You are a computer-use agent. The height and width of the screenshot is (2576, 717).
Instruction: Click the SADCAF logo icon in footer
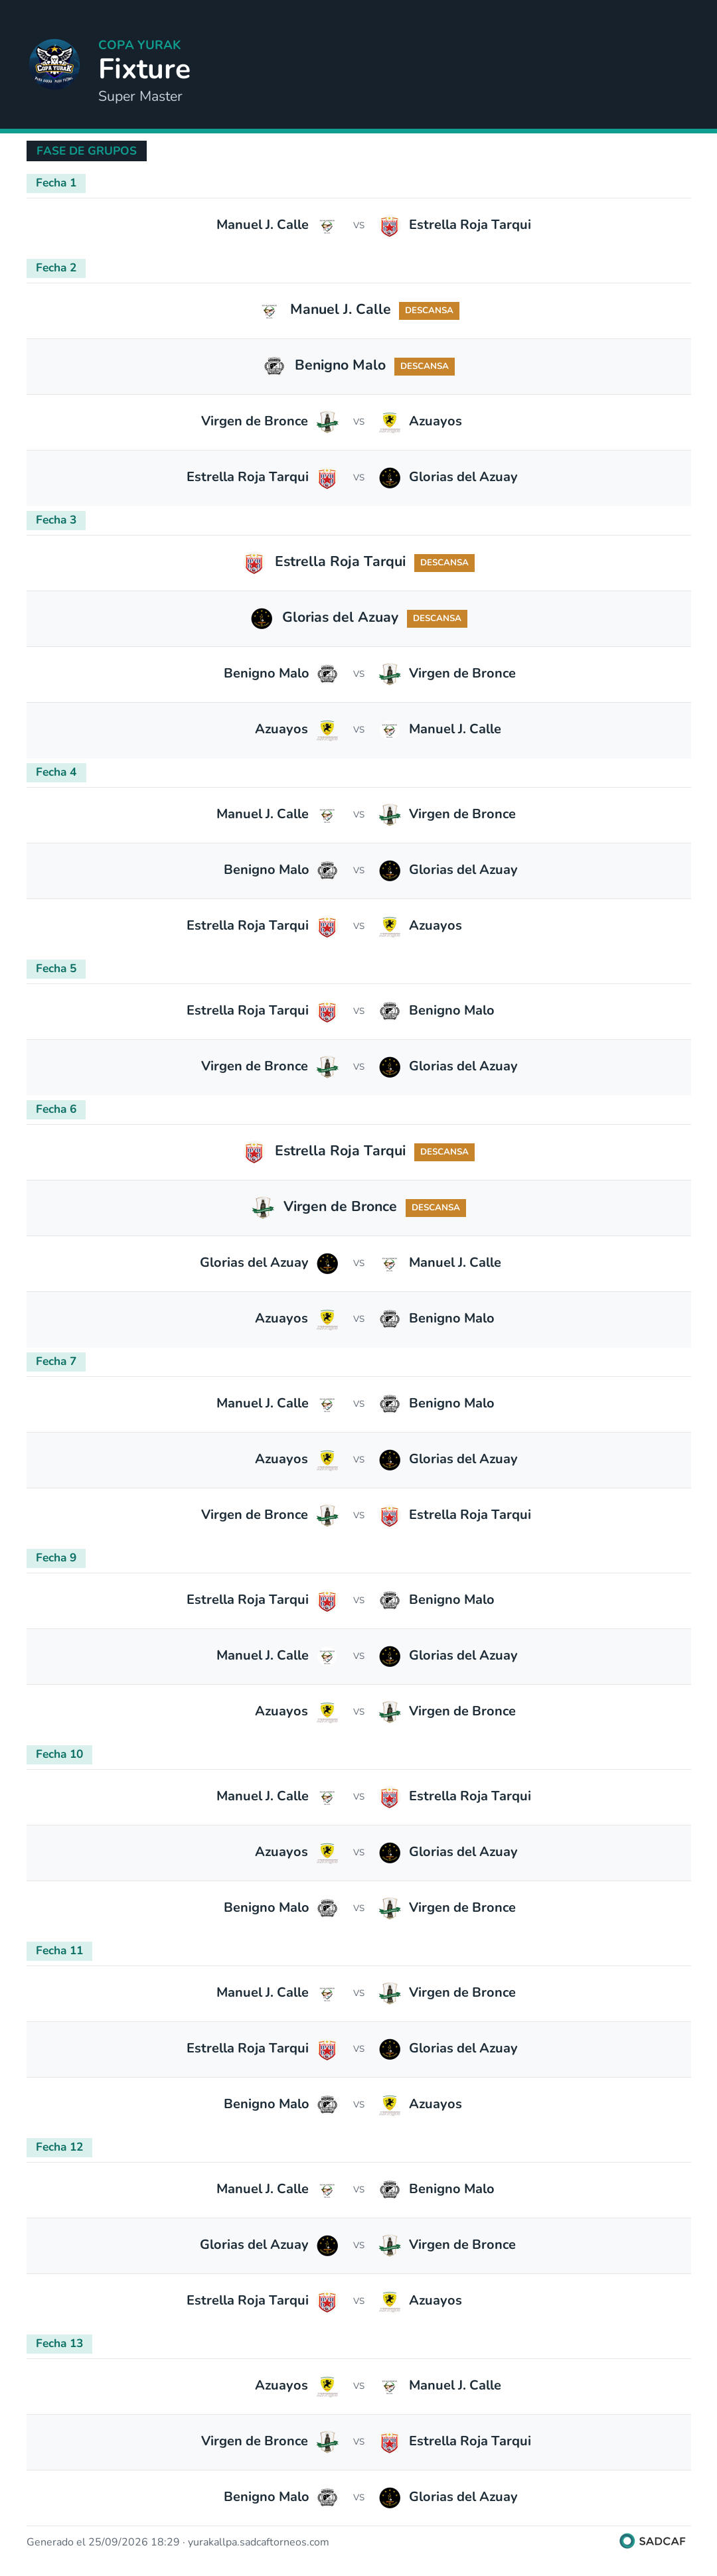627,2541
